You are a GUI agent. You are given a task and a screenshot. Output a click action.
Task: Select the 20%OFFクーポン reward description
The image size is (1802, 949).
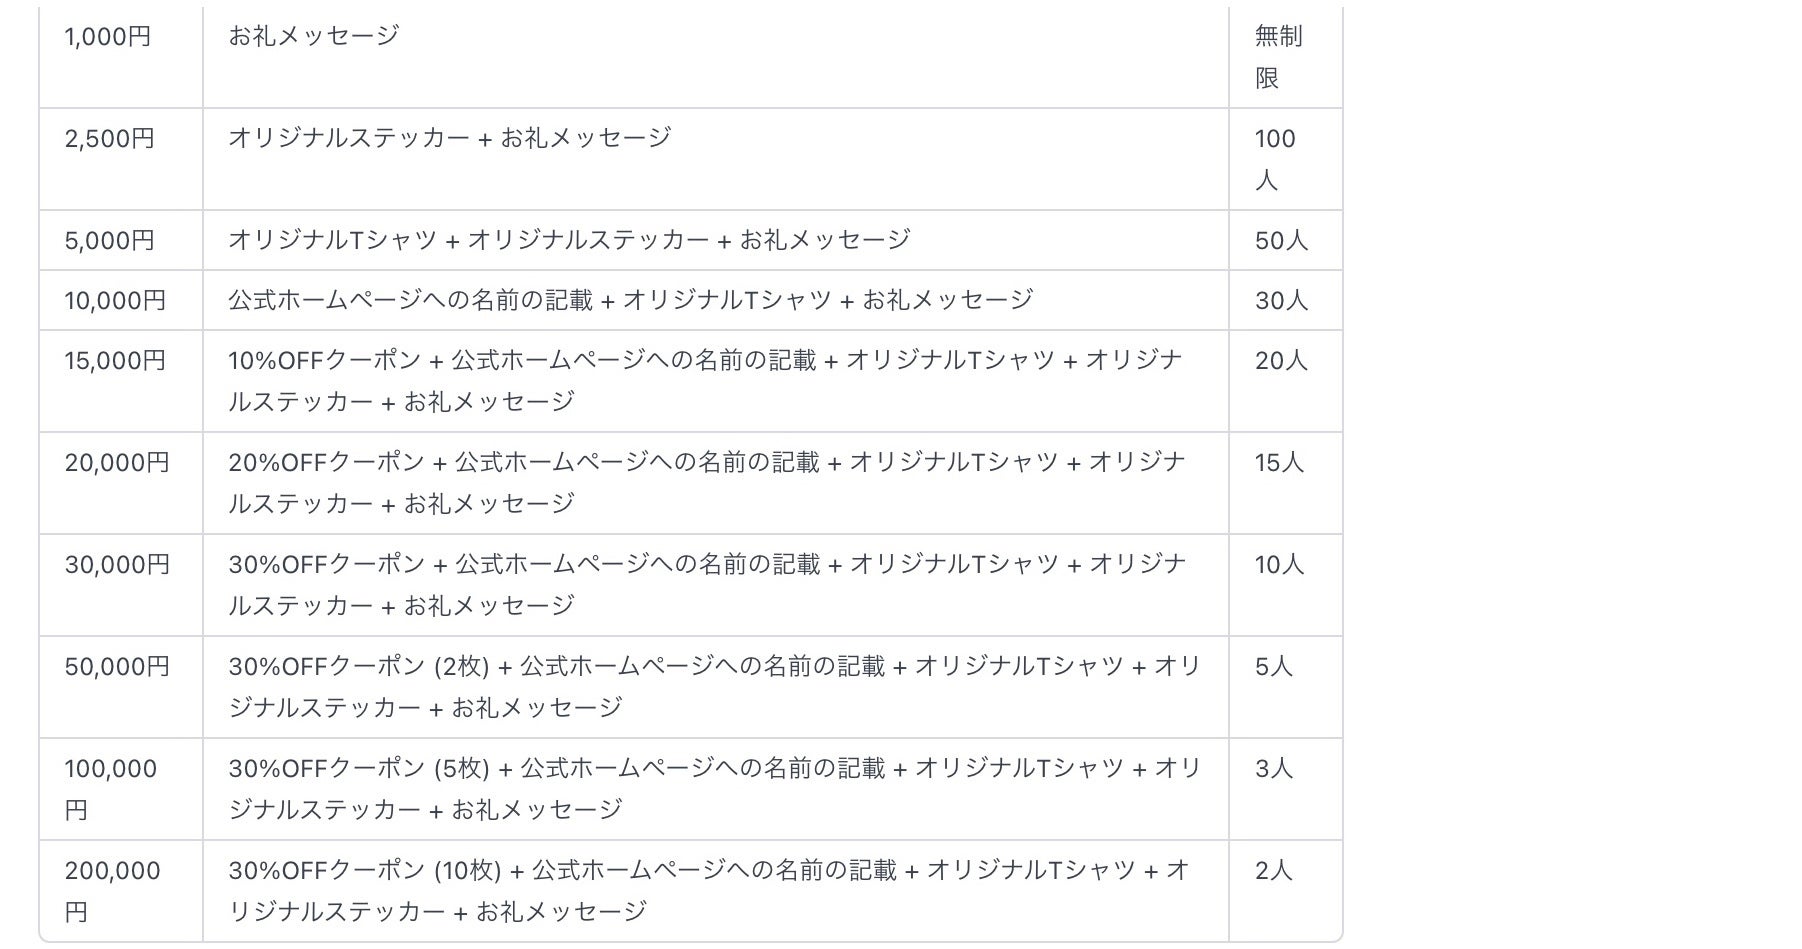[x=705, y=483]
